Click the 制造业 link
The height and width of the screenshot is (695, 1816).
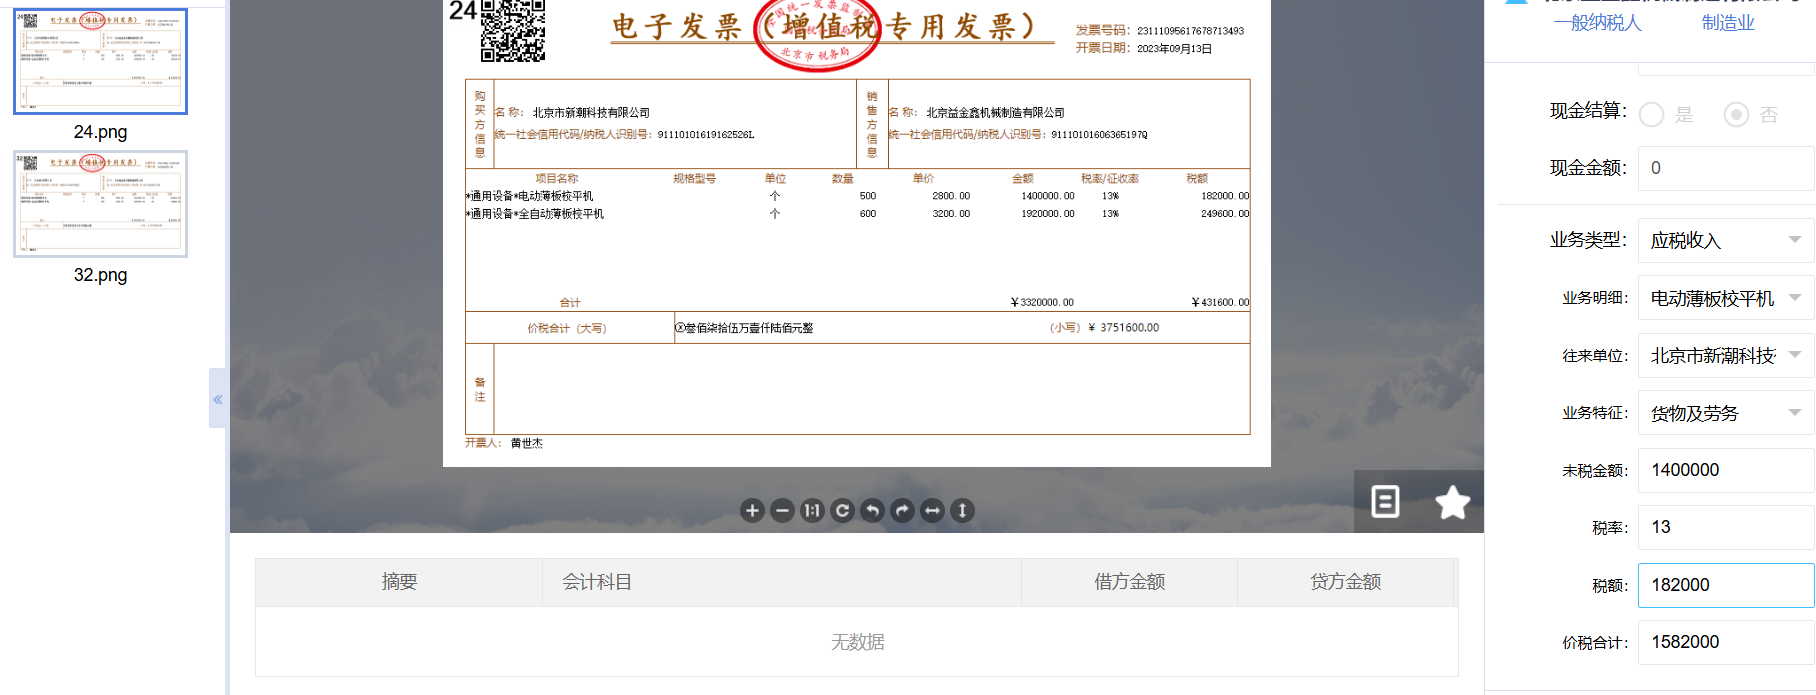[1728, 22]
